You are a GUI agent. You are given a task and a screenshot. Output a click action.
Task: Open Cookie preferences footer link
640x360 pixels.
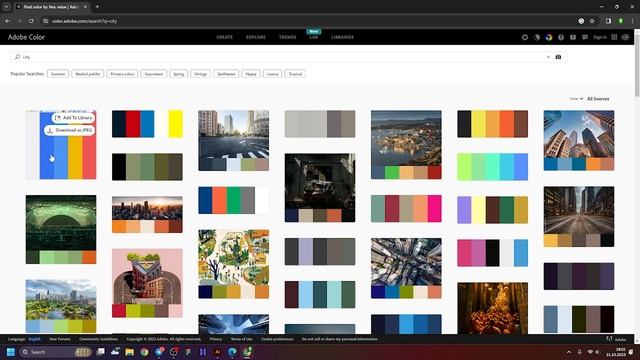pos(277,339)
